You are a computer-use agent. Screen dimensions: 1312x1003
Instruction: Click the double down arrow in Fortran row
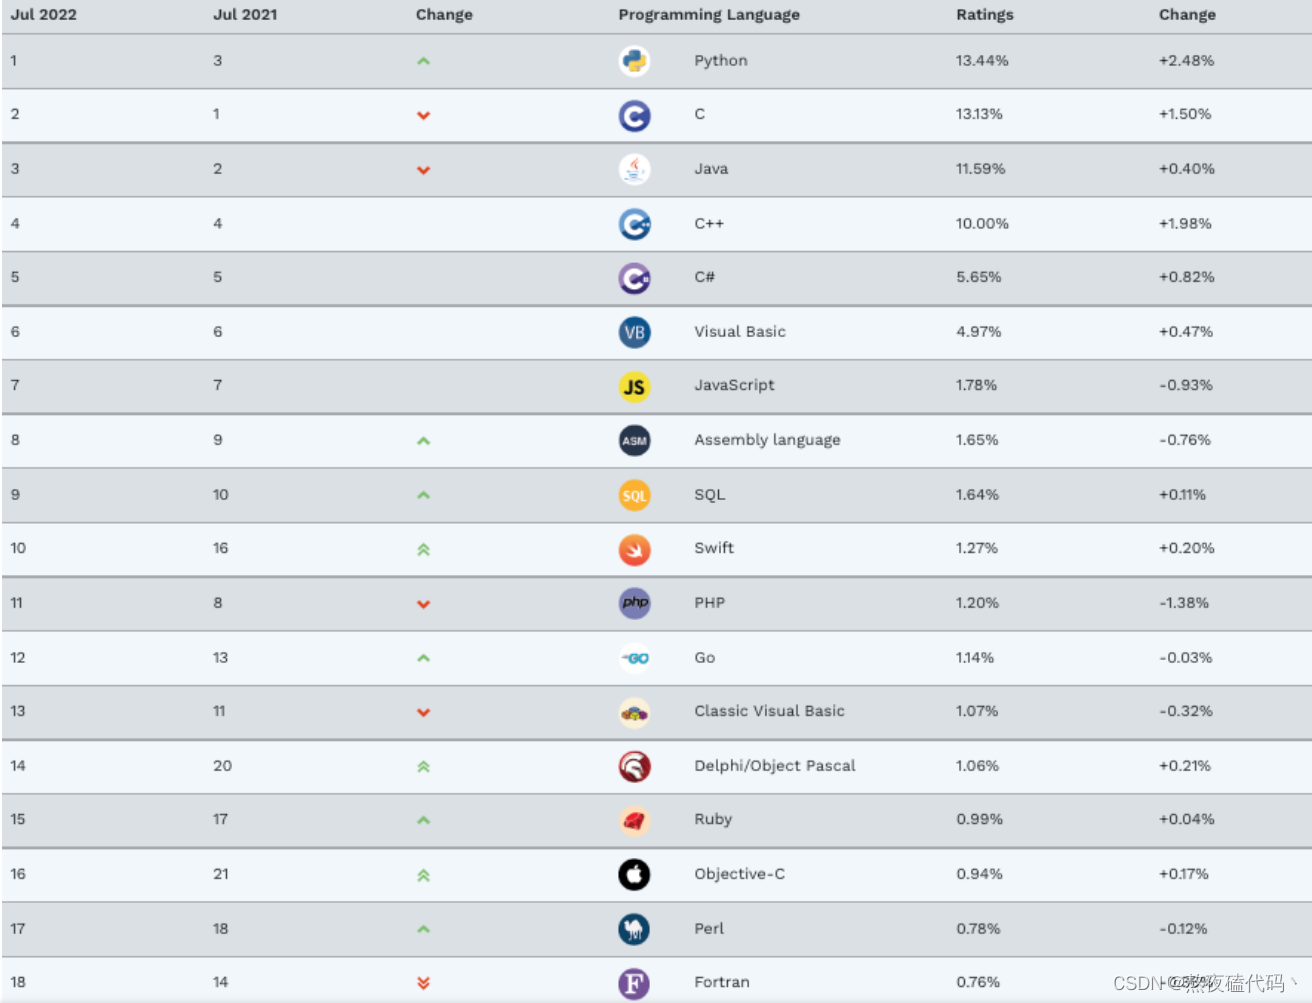(423, 983)
